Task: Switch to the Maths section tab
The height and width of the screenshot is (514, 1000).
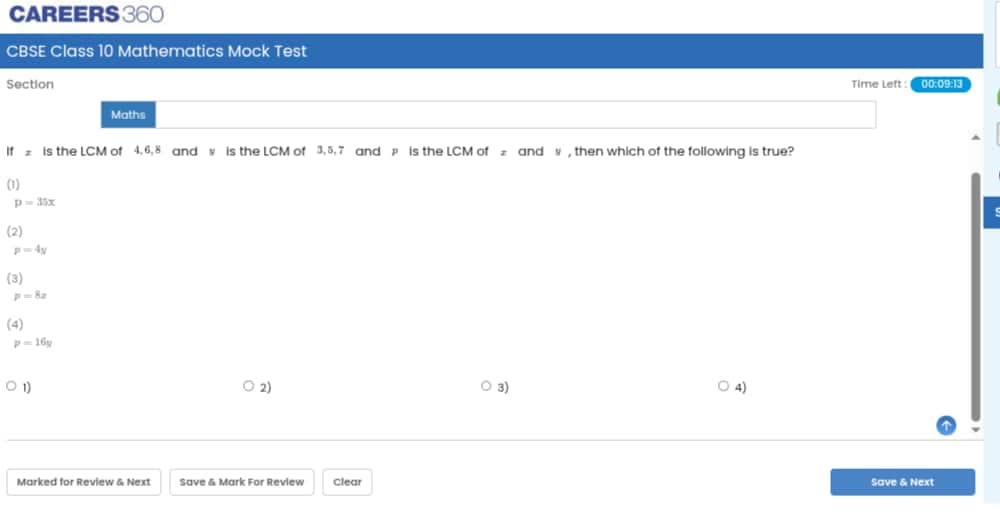Action: click(x=128, y=115)
